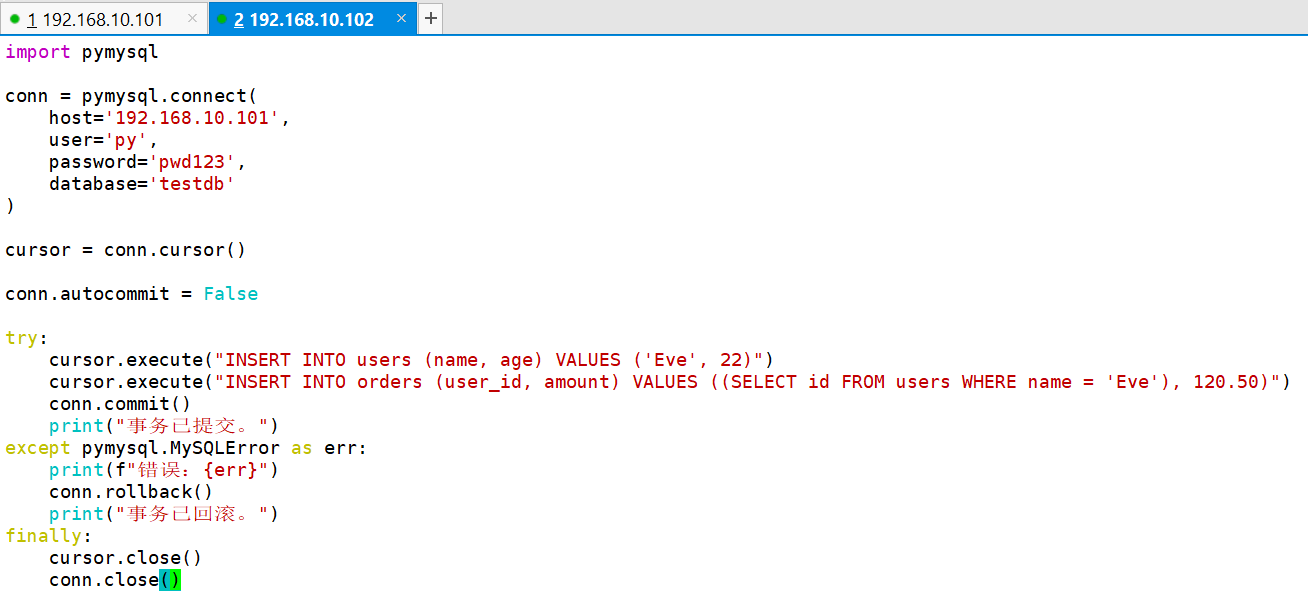Screen dimensions: 1308x597
Task: Click the 'import pymysql' line
Action: (x=82, y=52)
